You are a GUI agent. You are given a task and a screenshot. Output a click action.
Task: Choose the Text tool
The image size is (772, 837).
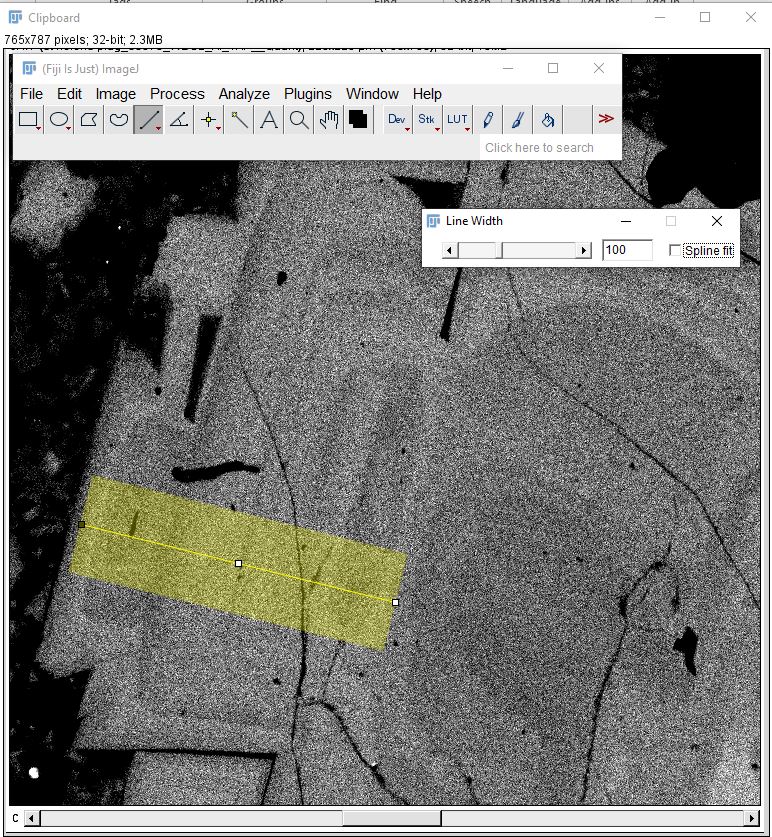[x=269, y=120]
